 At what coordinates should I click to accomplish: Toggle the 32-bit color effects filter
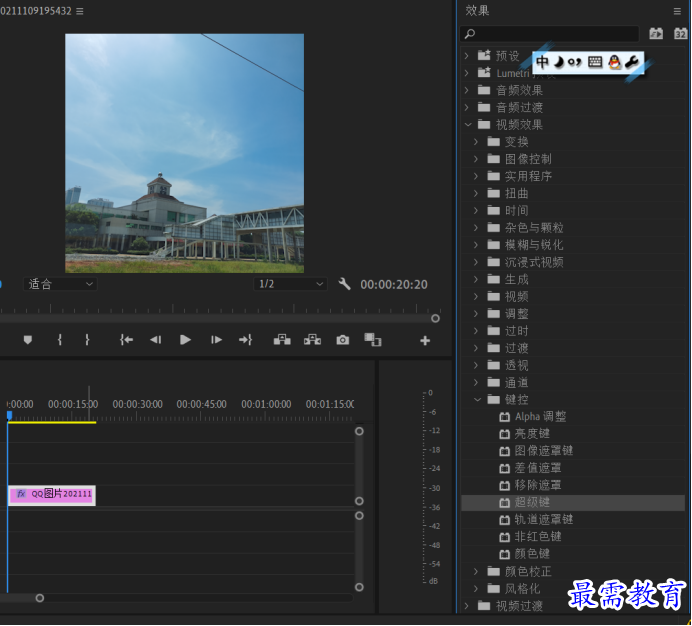click(681, 34)
